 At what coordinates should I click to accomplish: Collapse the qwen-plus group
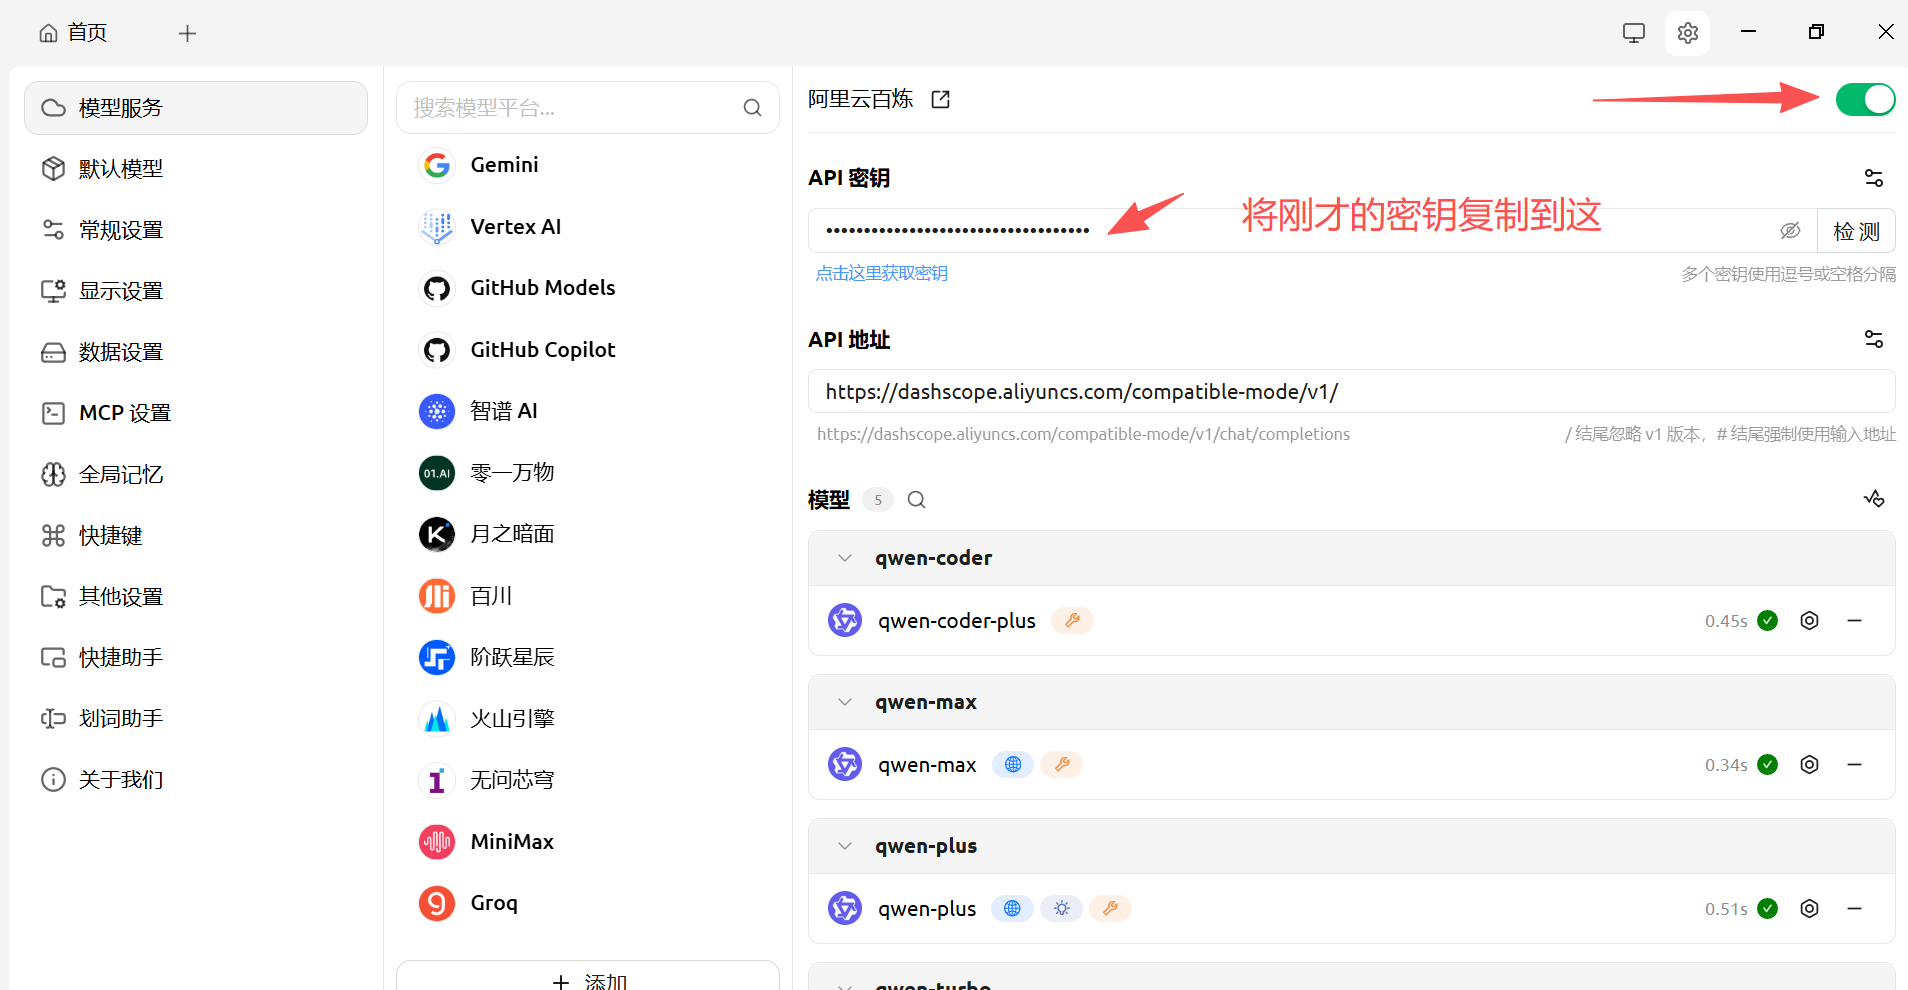click(845, 846)
